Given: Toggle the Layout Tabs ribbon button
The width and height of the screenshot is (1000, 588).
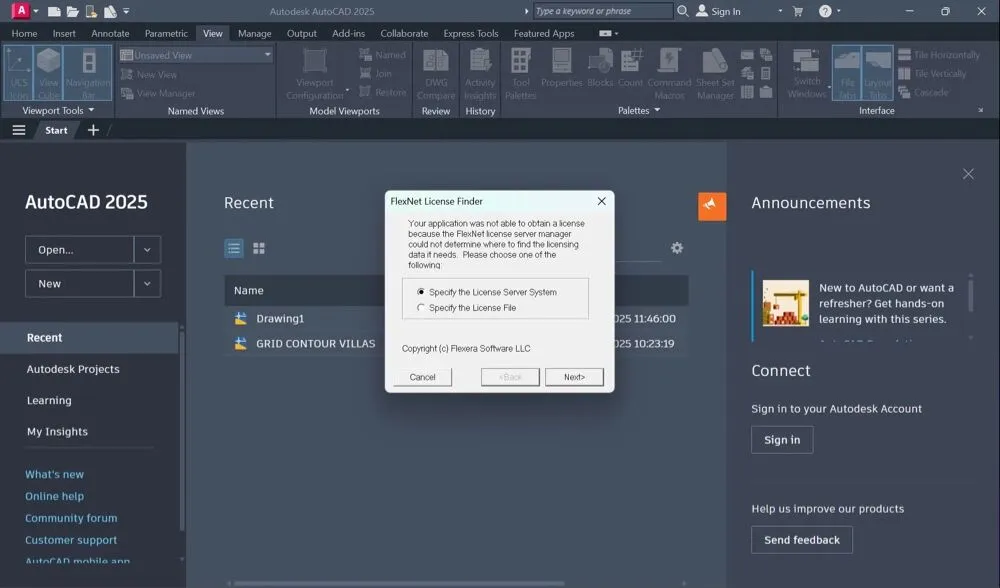Looking at the screenshot, I should (x=878, y=73).
